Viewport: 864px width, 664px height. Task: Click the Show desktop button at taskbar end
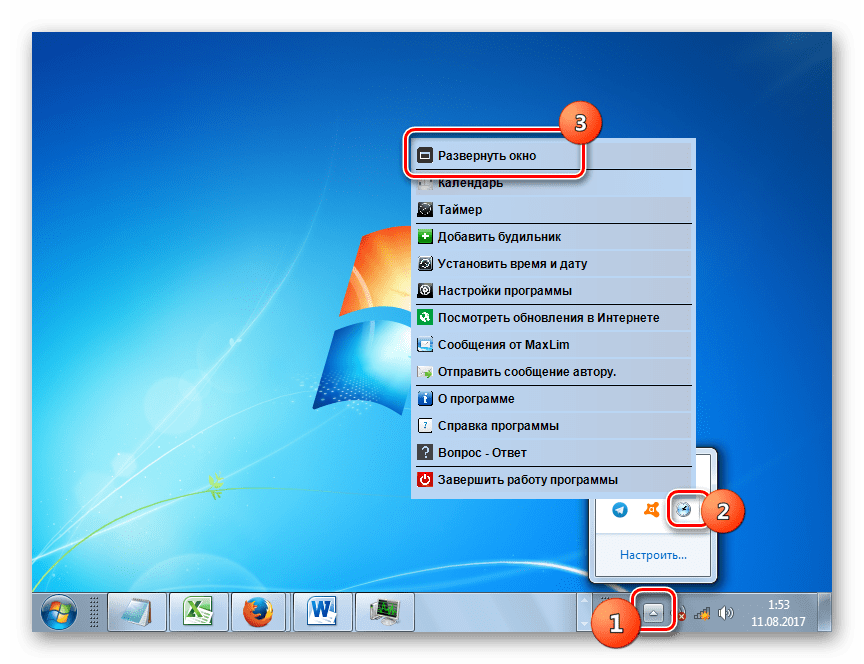tap(824, 612)
